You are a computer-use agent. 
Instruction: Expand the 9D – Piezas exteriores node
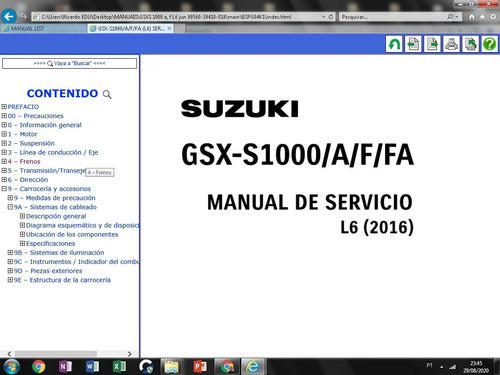[x=10, y=271]
